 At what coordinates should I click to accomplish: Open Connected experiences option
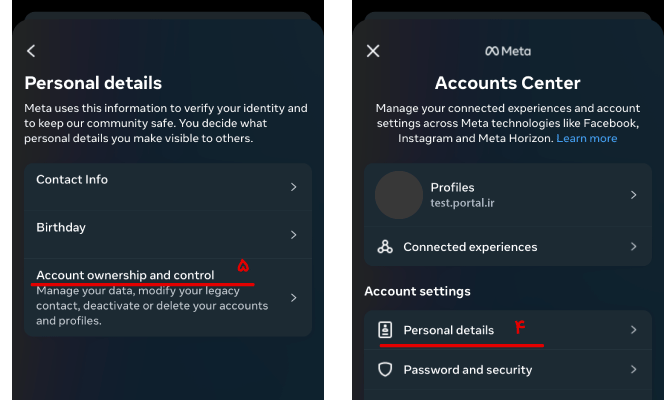tap(508, 247)
